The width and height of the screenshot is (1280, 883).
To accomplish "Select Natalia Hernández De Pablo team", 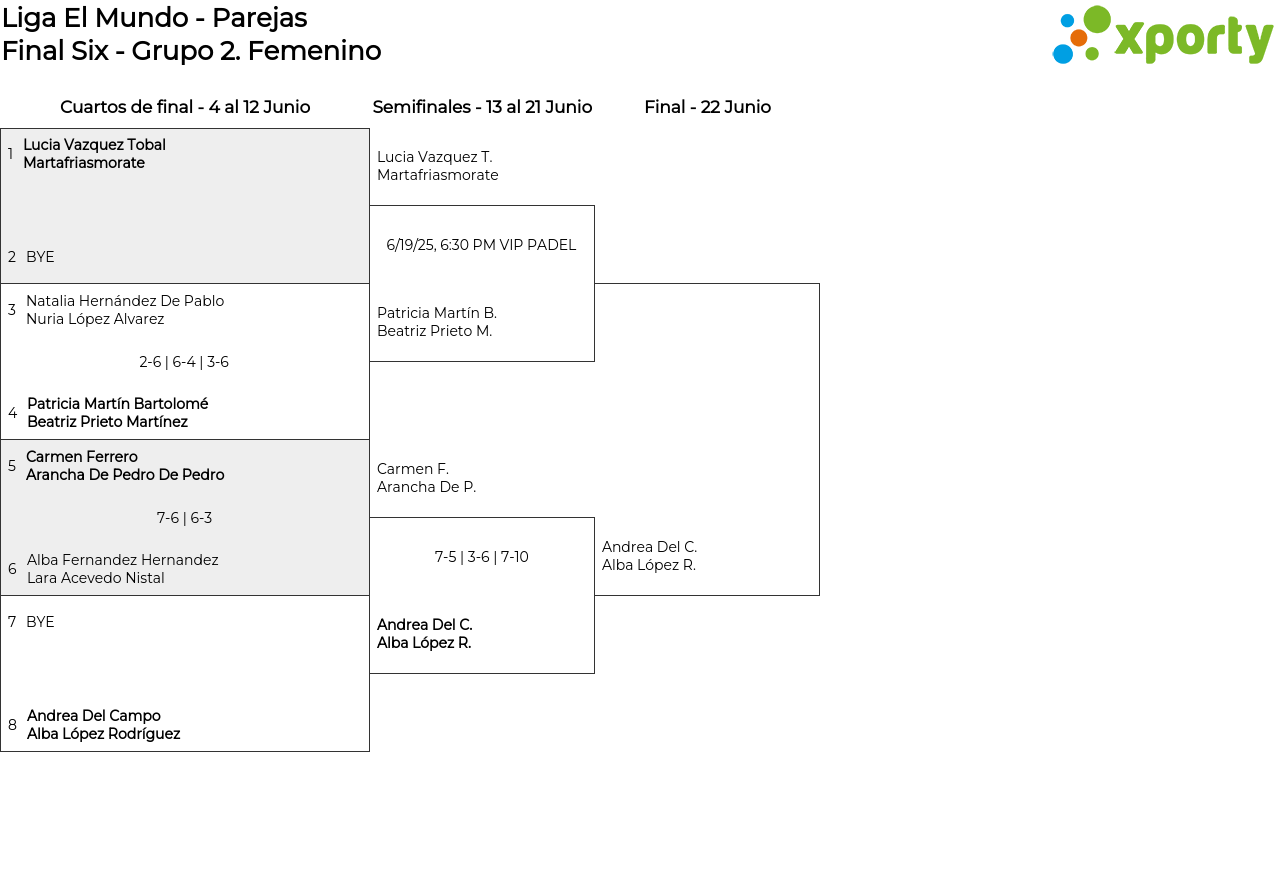I will (124, 310).
